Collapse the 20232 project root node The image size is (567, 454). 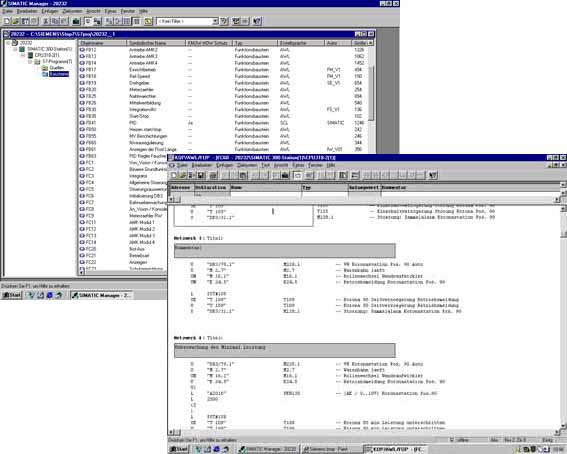(x=8, y=43)
